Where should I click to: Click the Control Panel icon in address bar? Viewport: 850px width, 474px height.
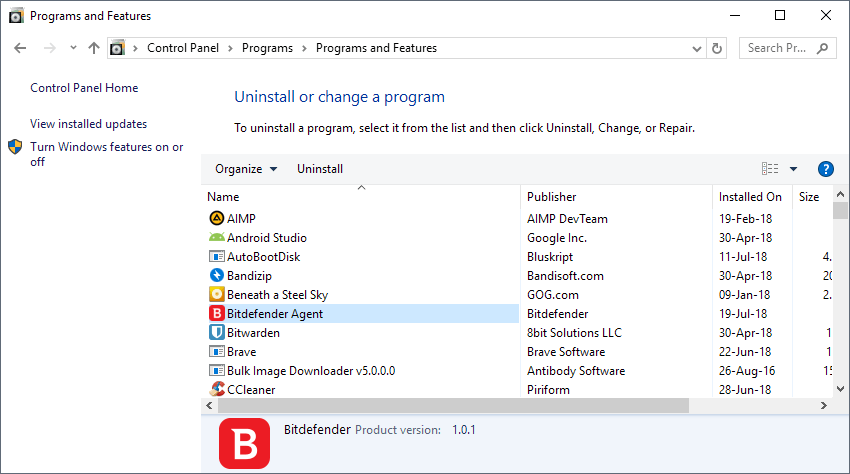(x=117, y=48)
